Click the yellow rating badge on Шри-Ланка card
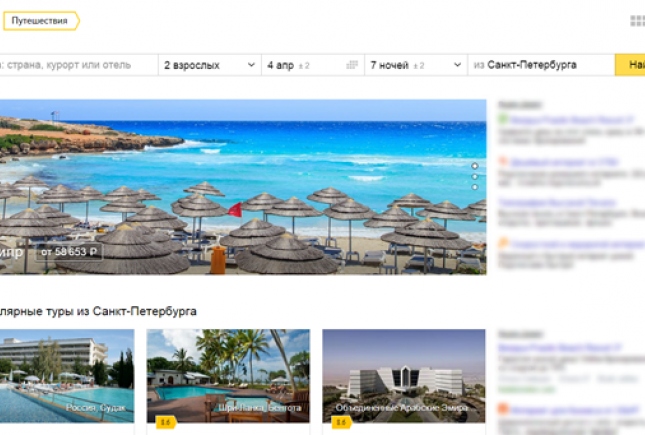This screenshot has height=435, width=645. click(x=166, y=422)
